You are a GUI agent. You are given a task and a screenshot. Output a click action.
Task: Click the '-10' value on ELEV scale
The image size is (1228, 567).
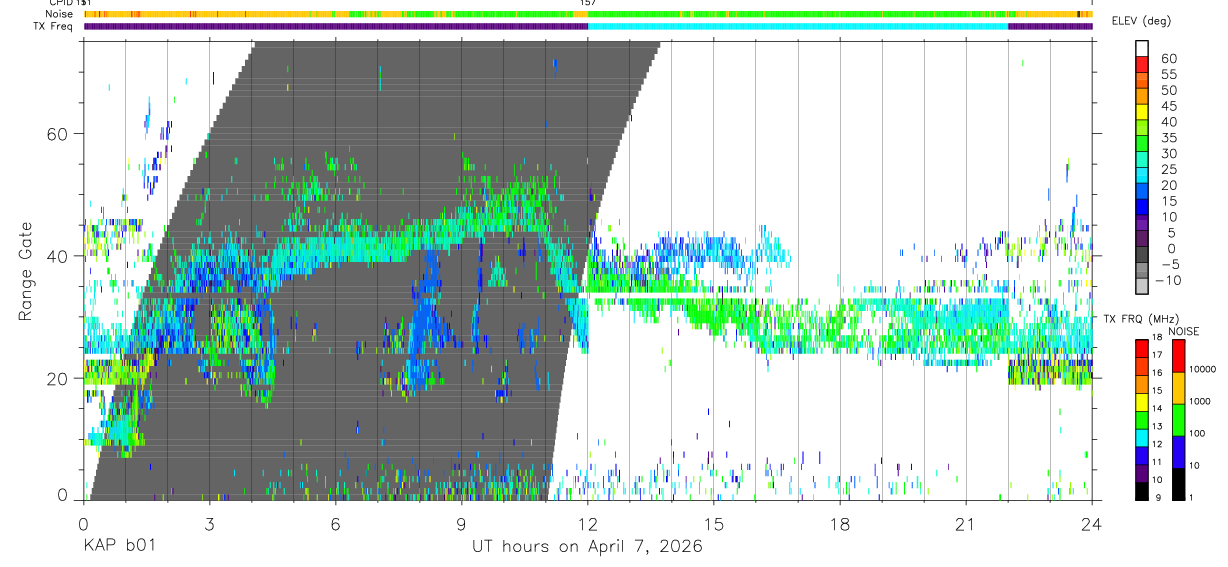(1170, 280)
